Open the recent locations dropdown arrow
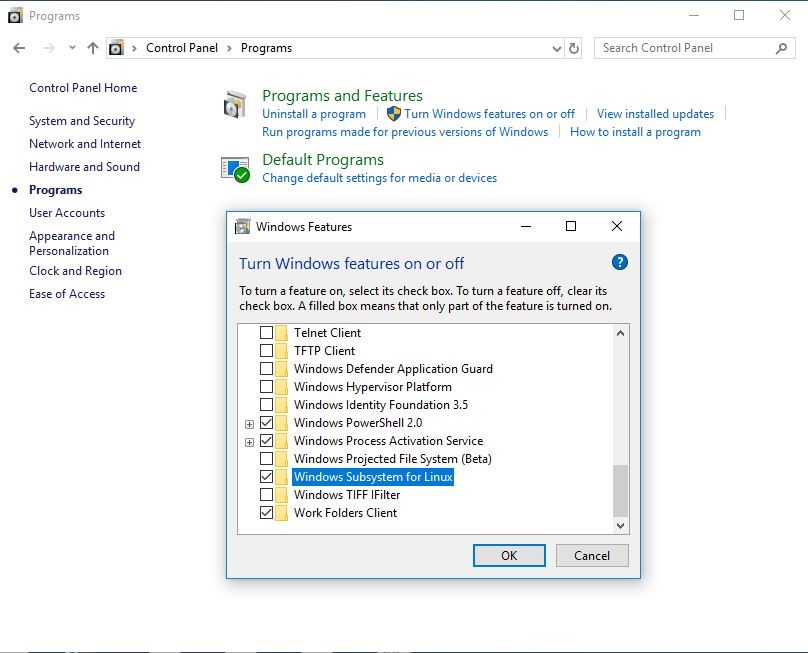This screenshot has height=653, width=808. coord(72,48)
